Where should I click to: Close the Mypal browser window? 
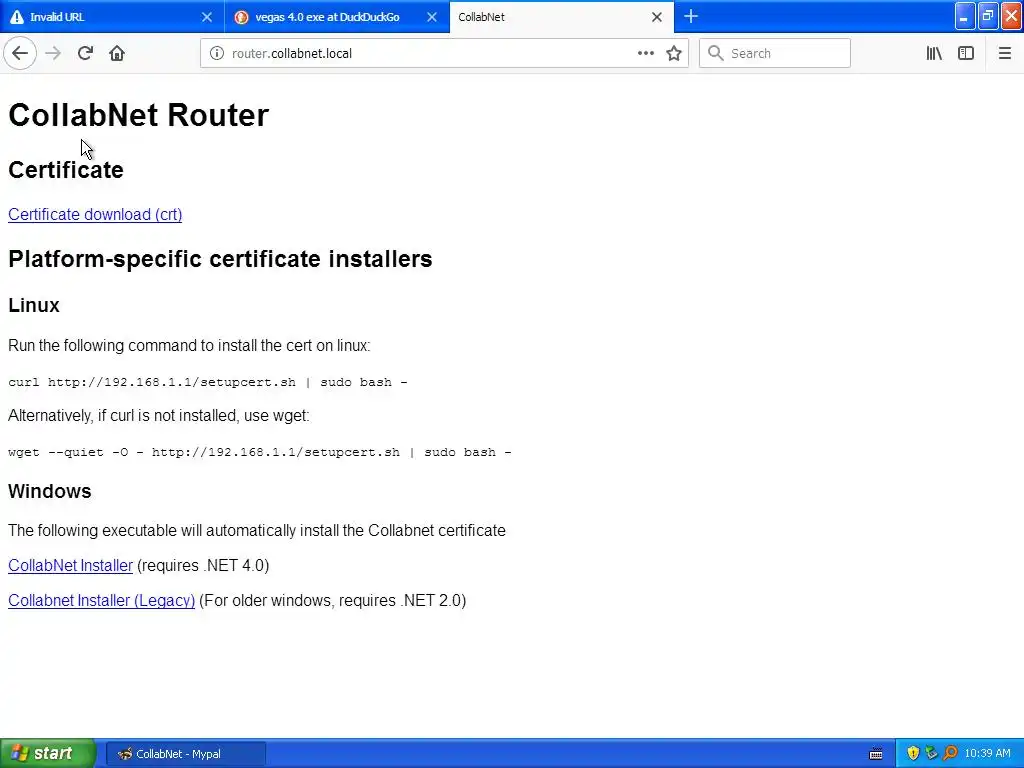tap(1012, 17)
